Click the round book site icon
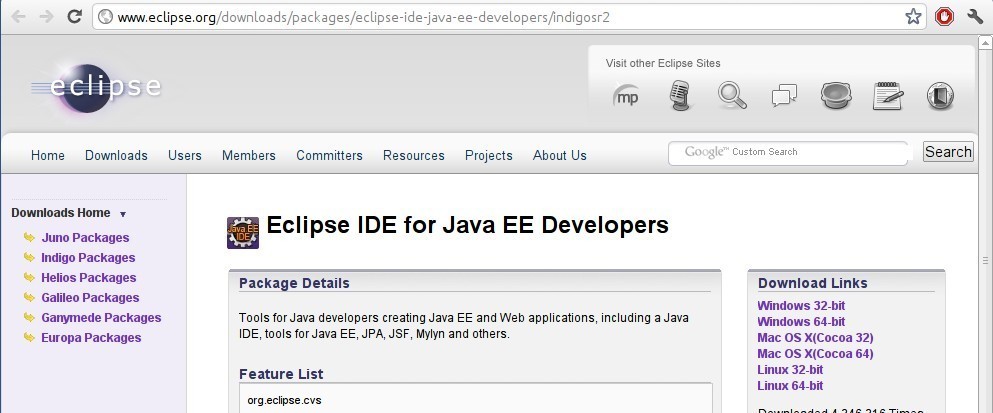This screenshot has width=993, height=413. (x=940, y=96)
